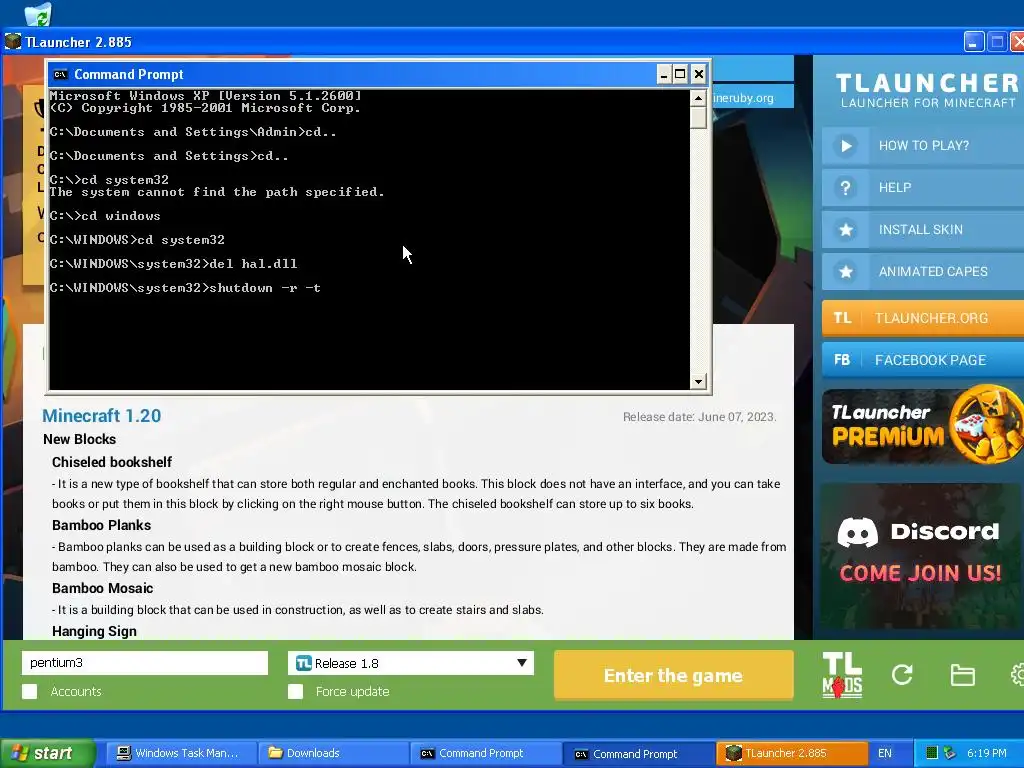The height and width of the screenshot is (768, 1024).
Task: Click the Discord logo in the banner
Action: tap(857, 532)
